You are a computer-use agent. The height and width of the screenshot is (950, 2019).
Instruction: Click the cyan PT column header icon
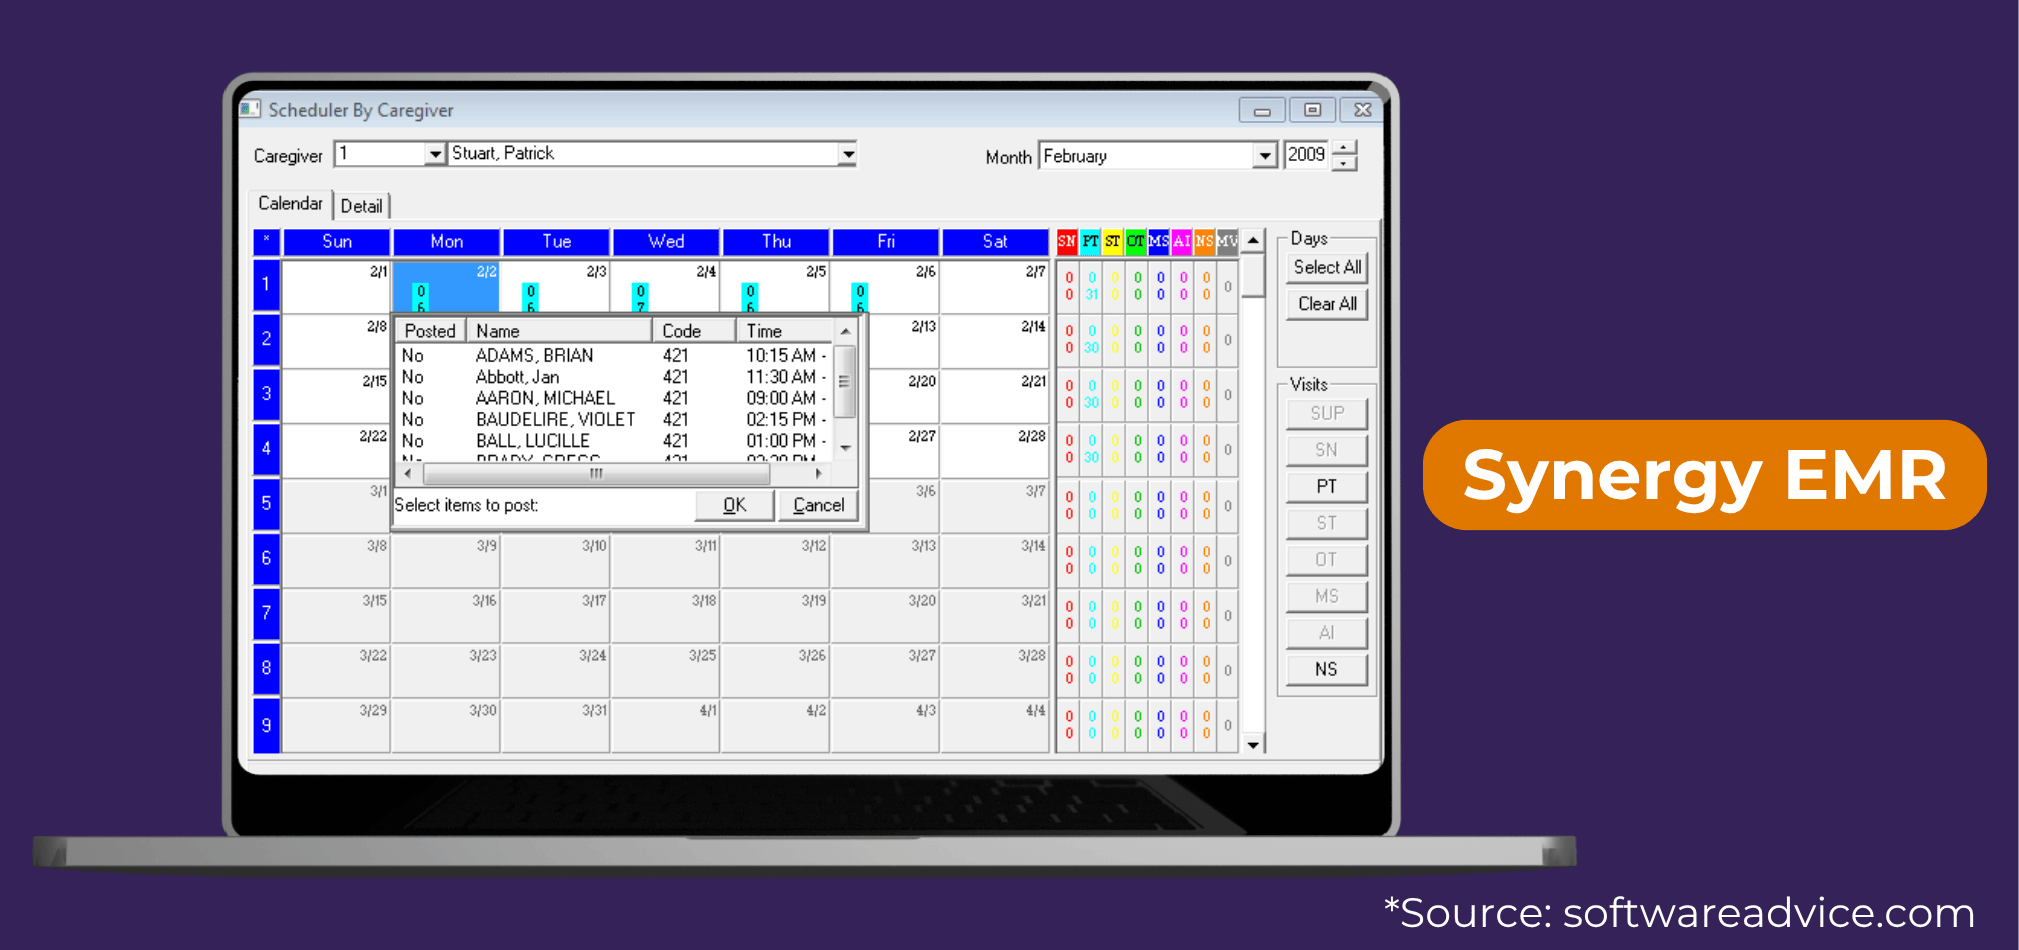pyautogui.click(x=1089, y=241)
